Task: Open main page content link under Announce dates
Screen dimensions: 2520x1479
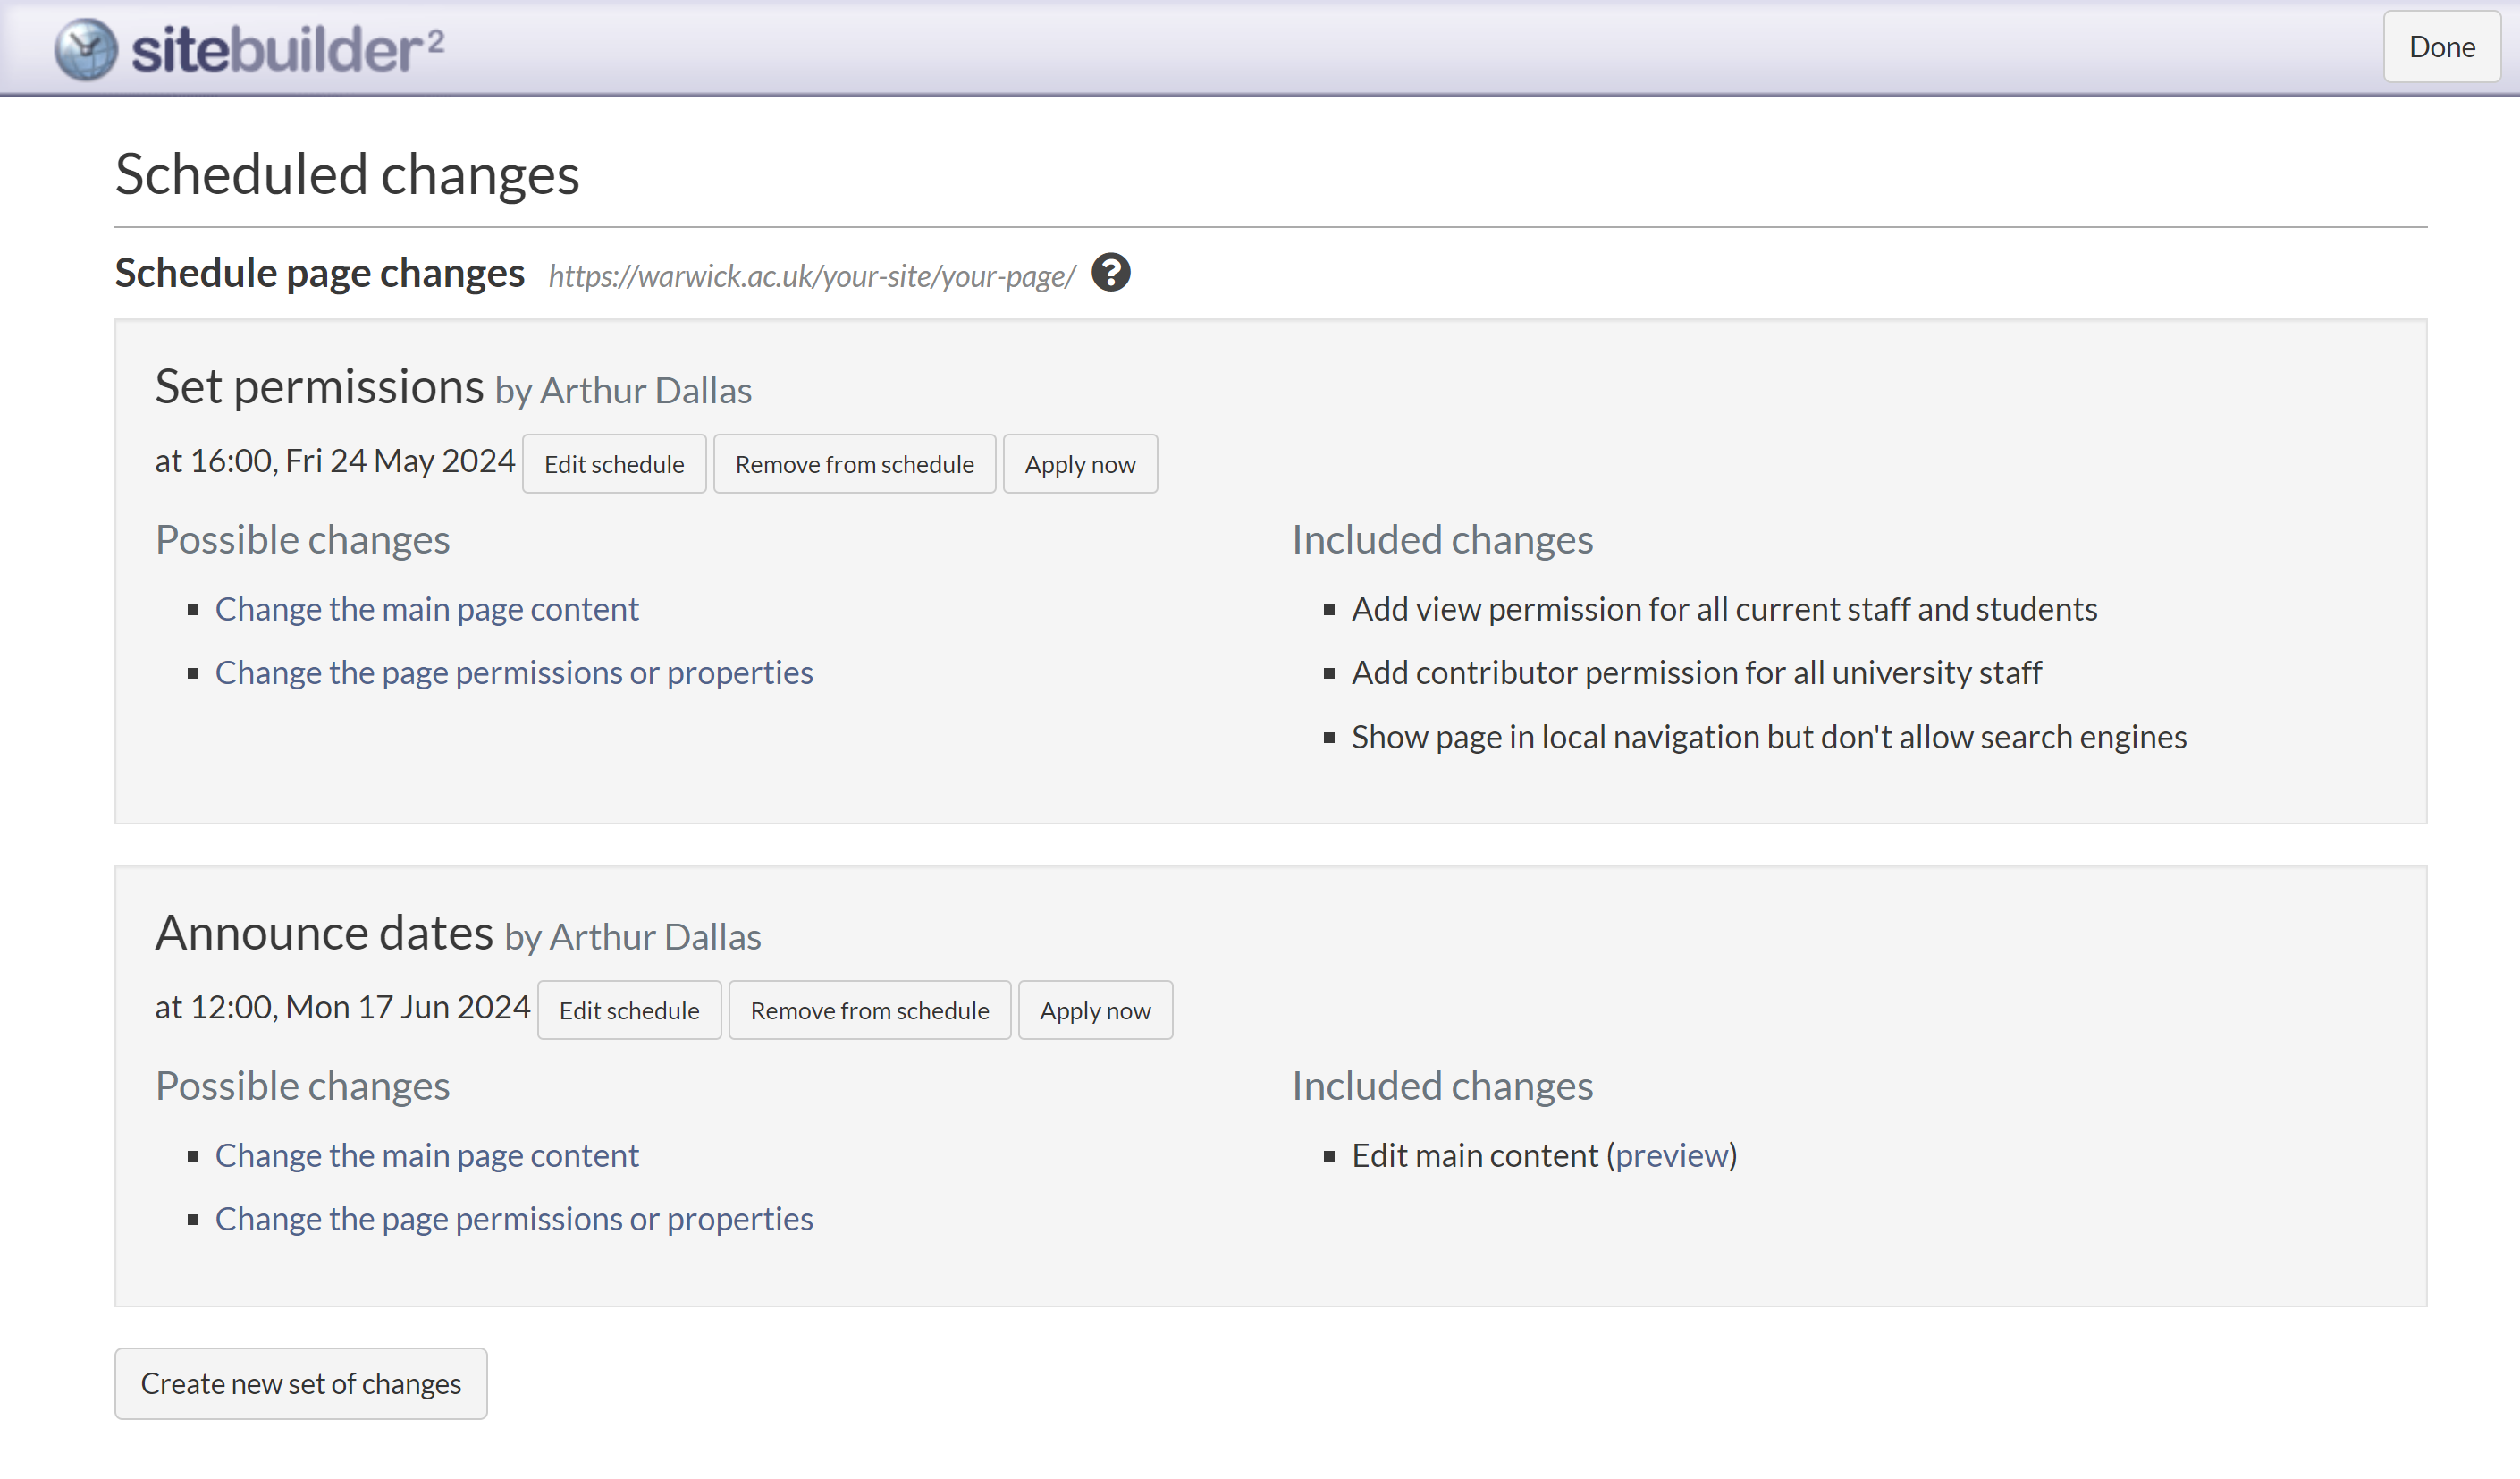Action: coord(426,1155)
